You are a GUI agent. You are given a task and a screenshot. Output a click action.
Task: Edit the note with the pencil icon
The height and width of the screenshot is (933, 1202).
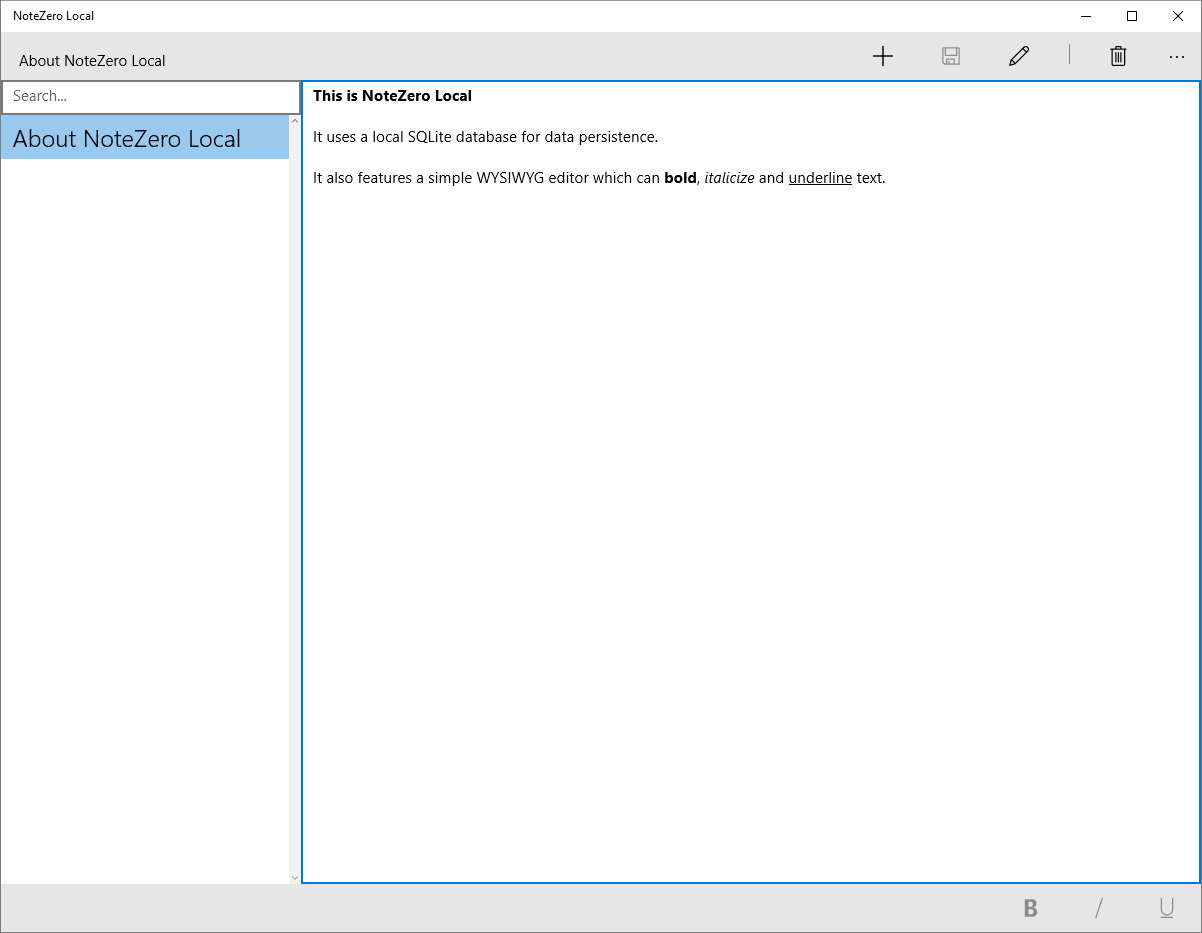1019,56
